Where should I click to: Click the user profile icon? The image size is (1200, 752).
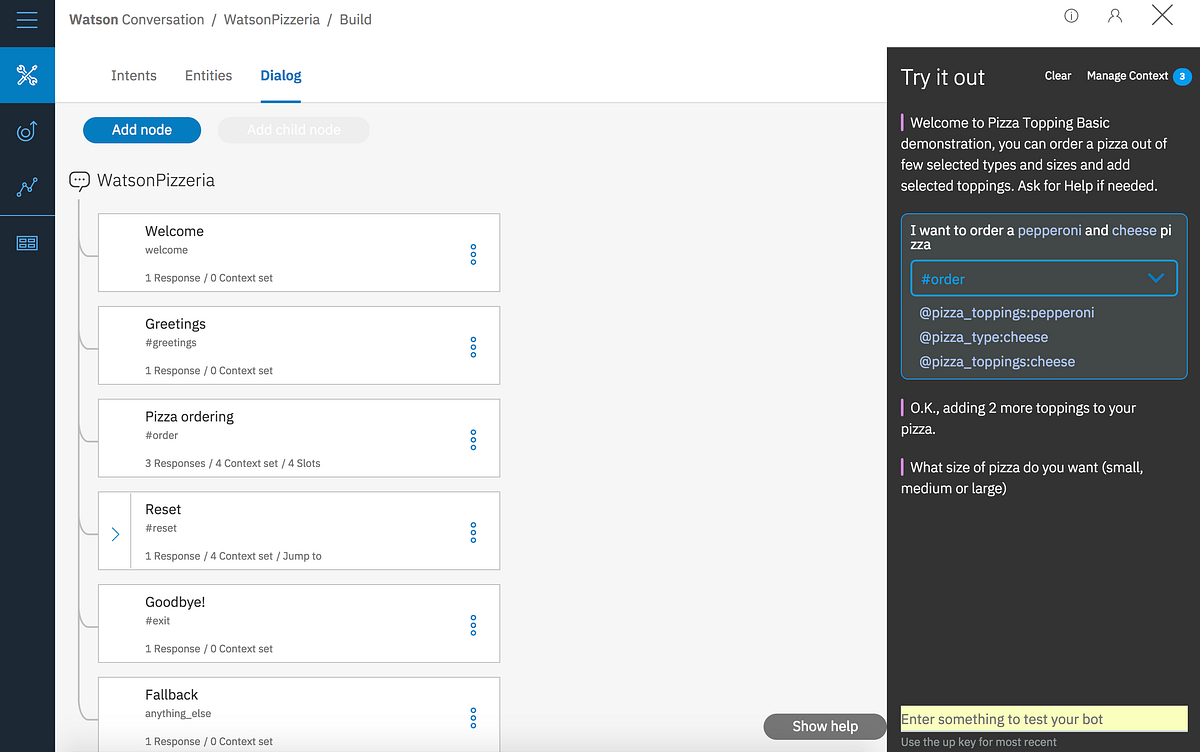click(1114, 16)
